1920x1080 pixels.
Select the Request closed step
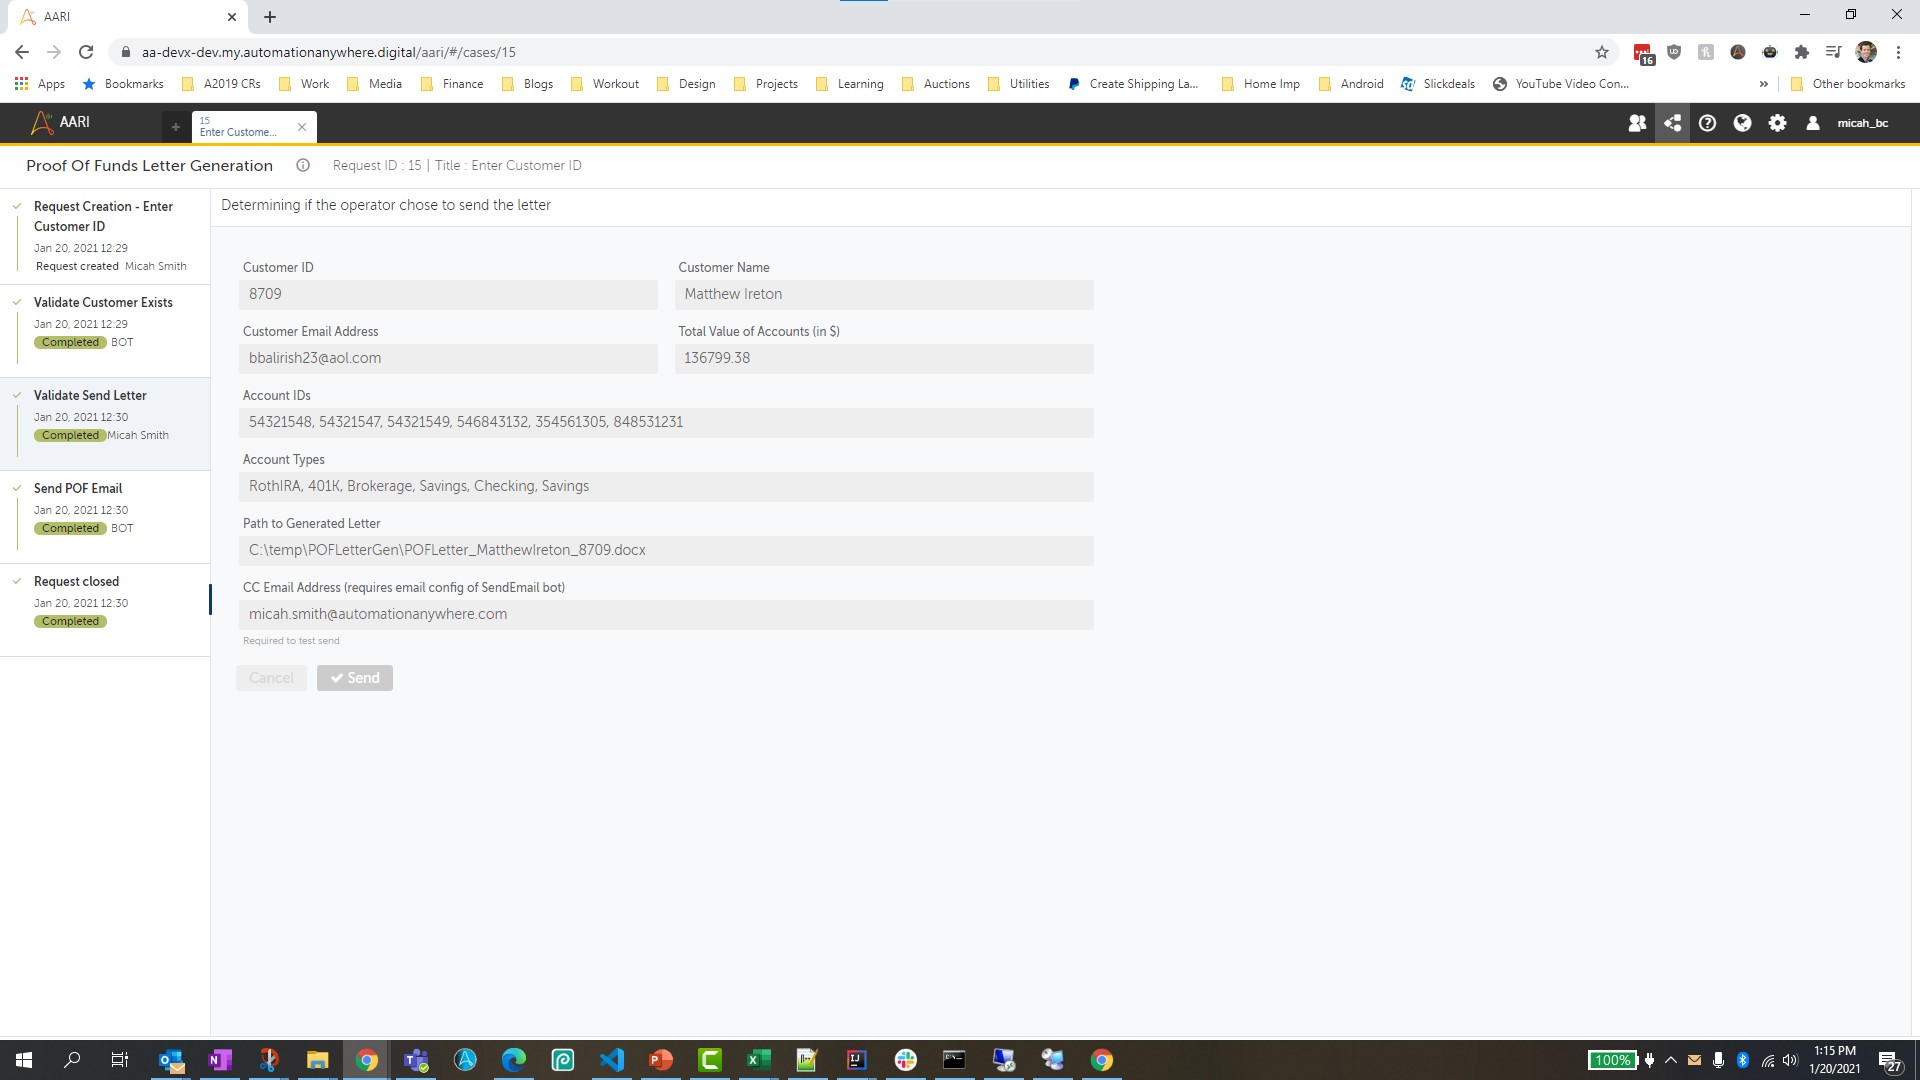click(76, 581)
